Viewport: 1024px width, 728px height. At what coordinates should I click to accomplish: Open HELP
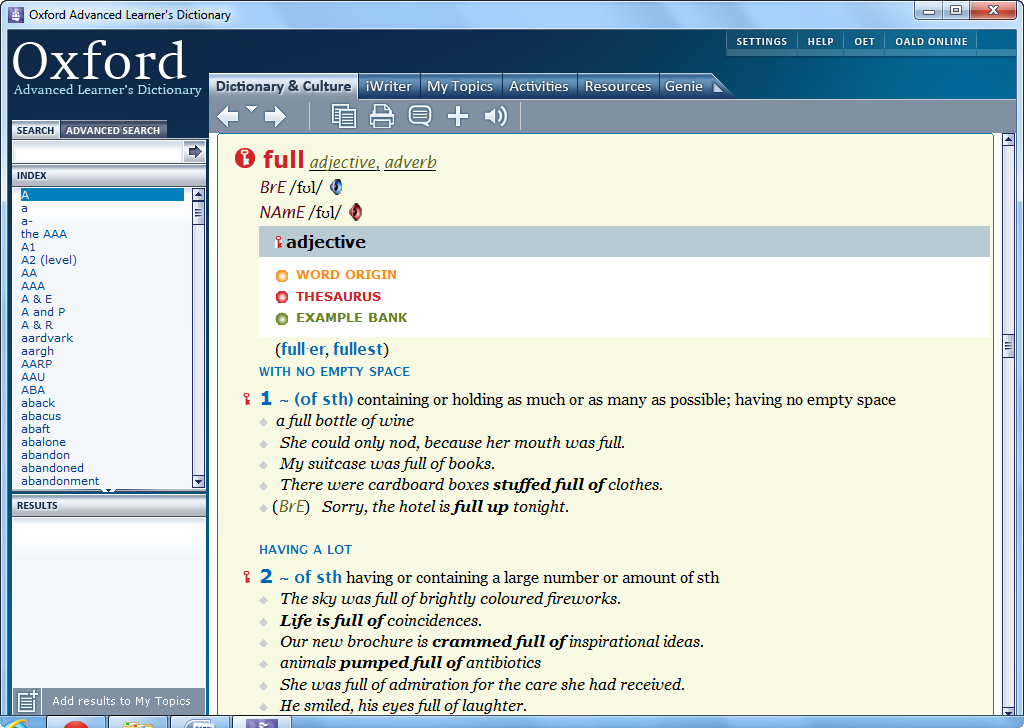pyautogui.click(x=820, y=41)
